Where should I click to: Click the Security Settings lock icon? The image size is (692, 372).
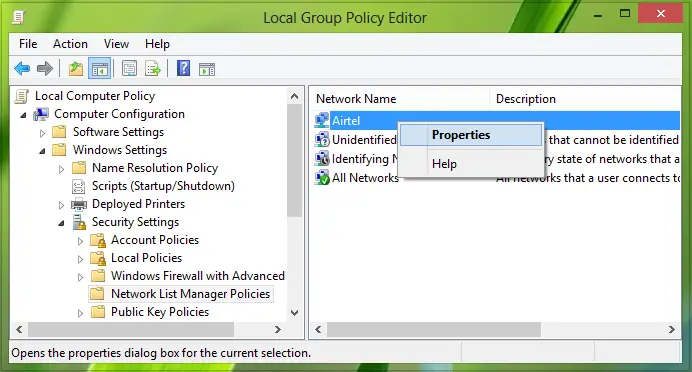[x=79, y=222]
